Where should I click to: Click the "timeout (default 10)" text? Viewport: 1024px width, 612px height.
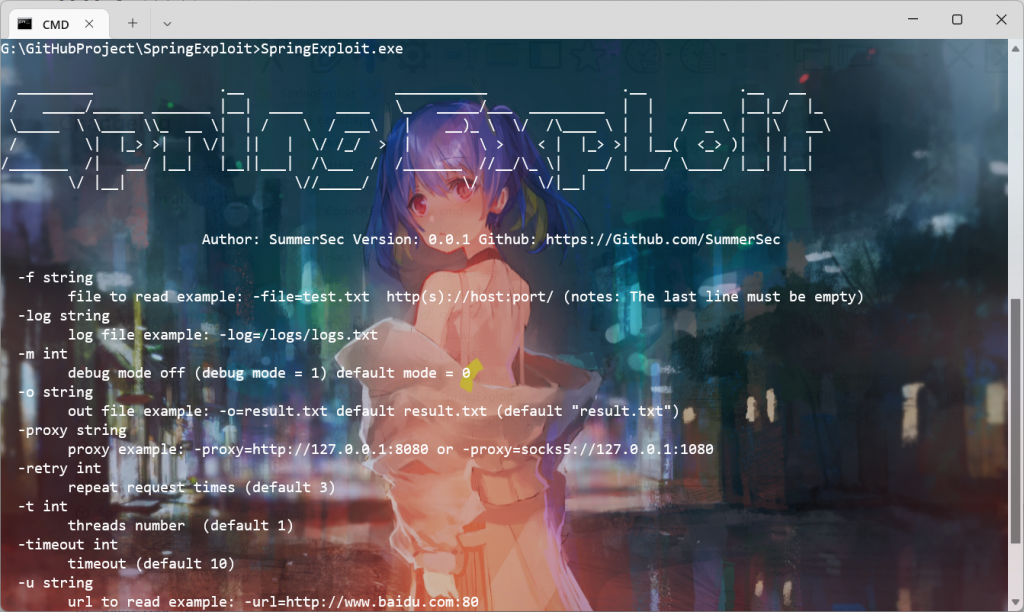[152, 564]
